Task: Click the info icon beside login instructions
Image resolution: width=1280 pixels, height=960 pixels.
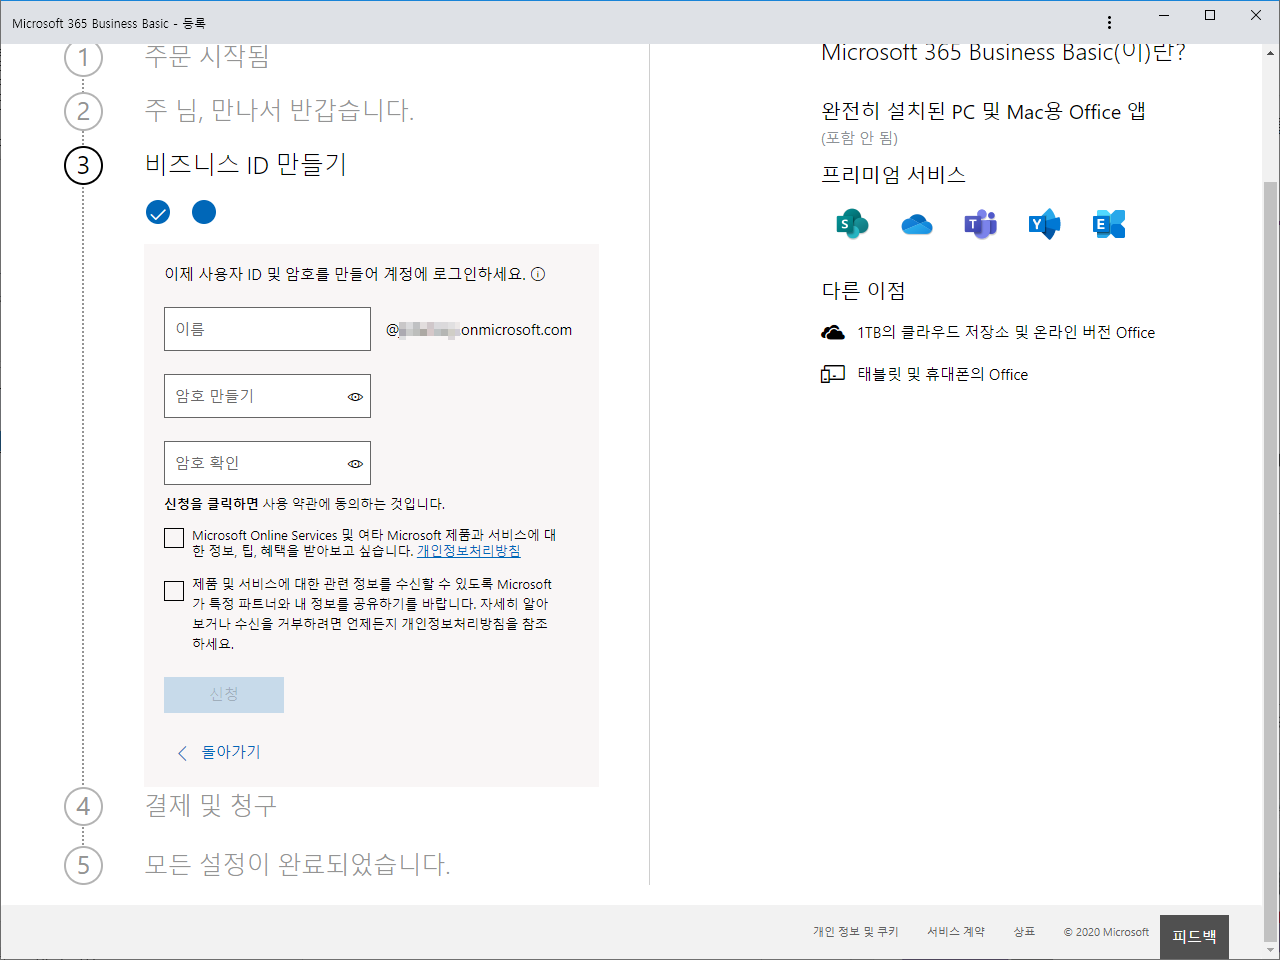Action: click(538, 274)
